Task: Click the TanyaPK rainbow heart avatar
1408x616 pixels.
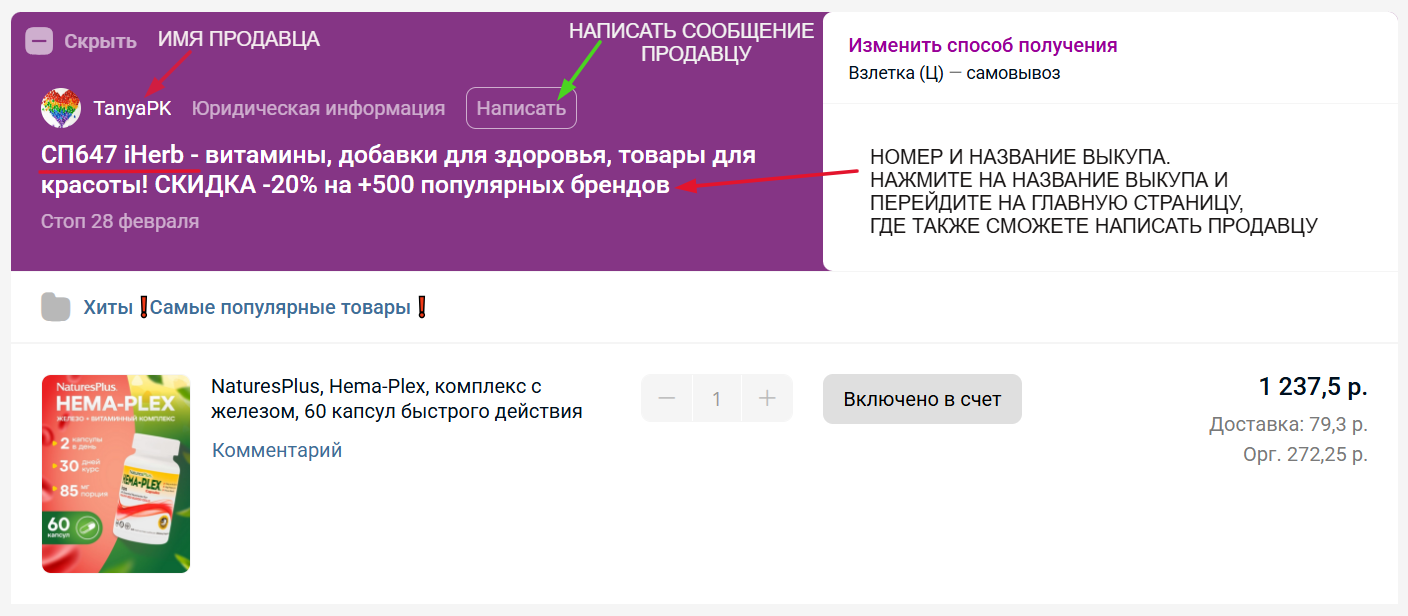Action: 60,108
